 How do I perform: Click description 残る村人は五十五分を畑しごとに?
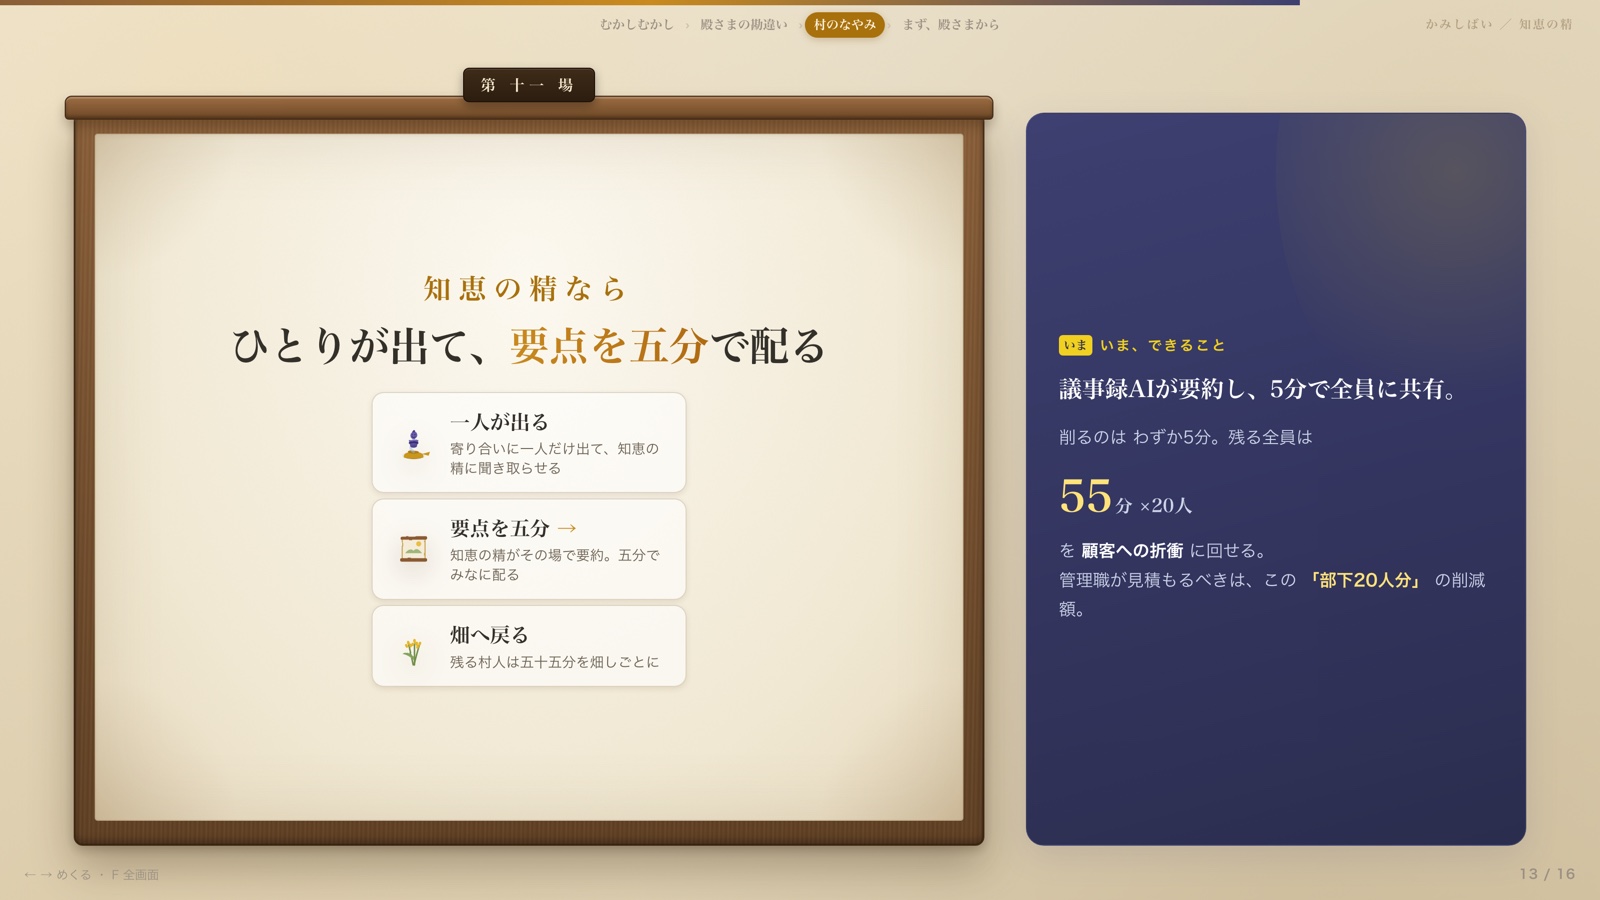[x=554, y=662]
